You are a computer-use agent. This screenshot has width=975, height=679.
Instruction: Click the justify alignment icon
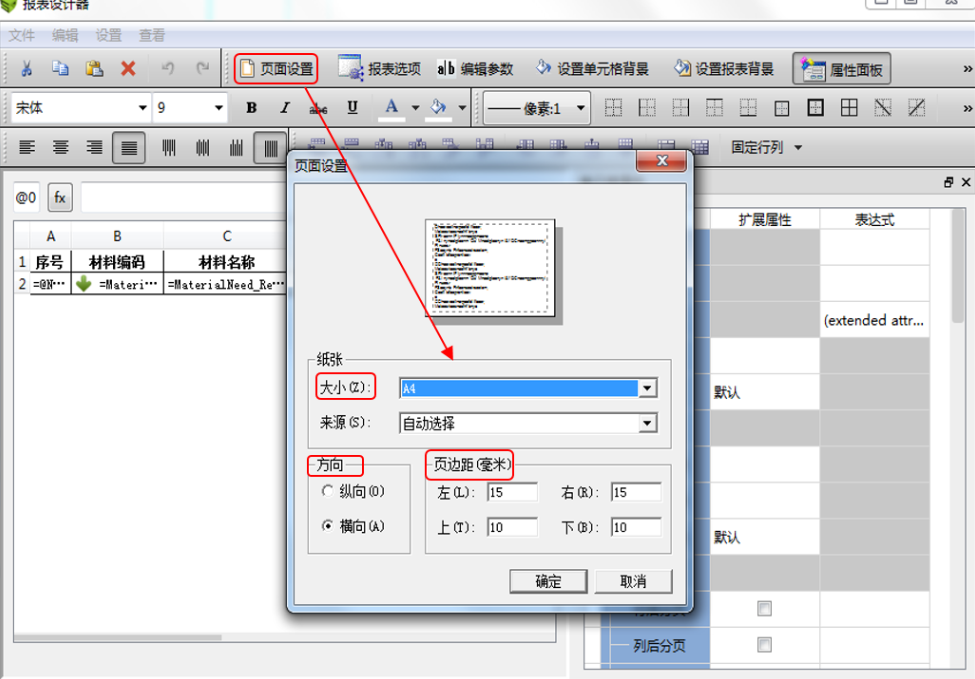129,147
